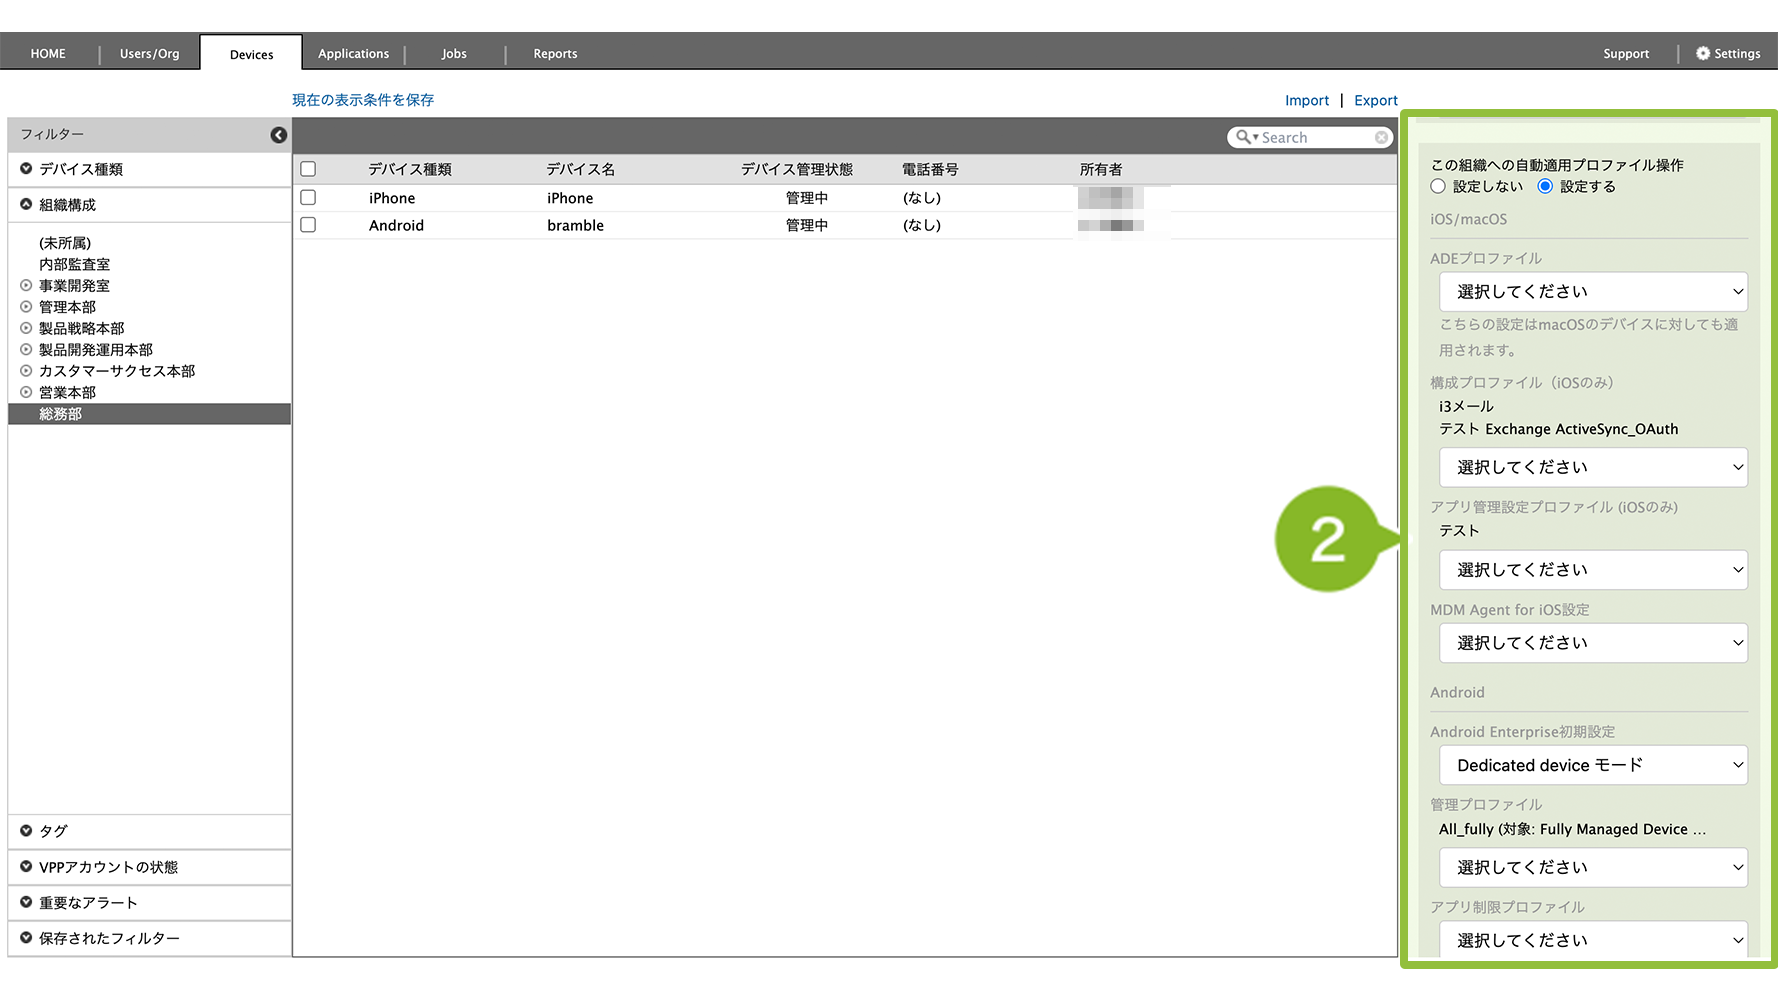Check the iPhone device row checkbox
The image size is (1778, 1000).
tap(308, 198)
